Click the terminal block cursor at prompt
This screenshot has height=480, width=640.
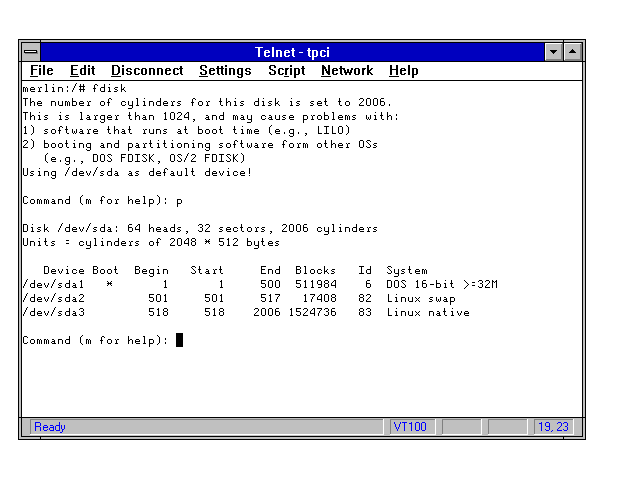[x=179, y=340]
